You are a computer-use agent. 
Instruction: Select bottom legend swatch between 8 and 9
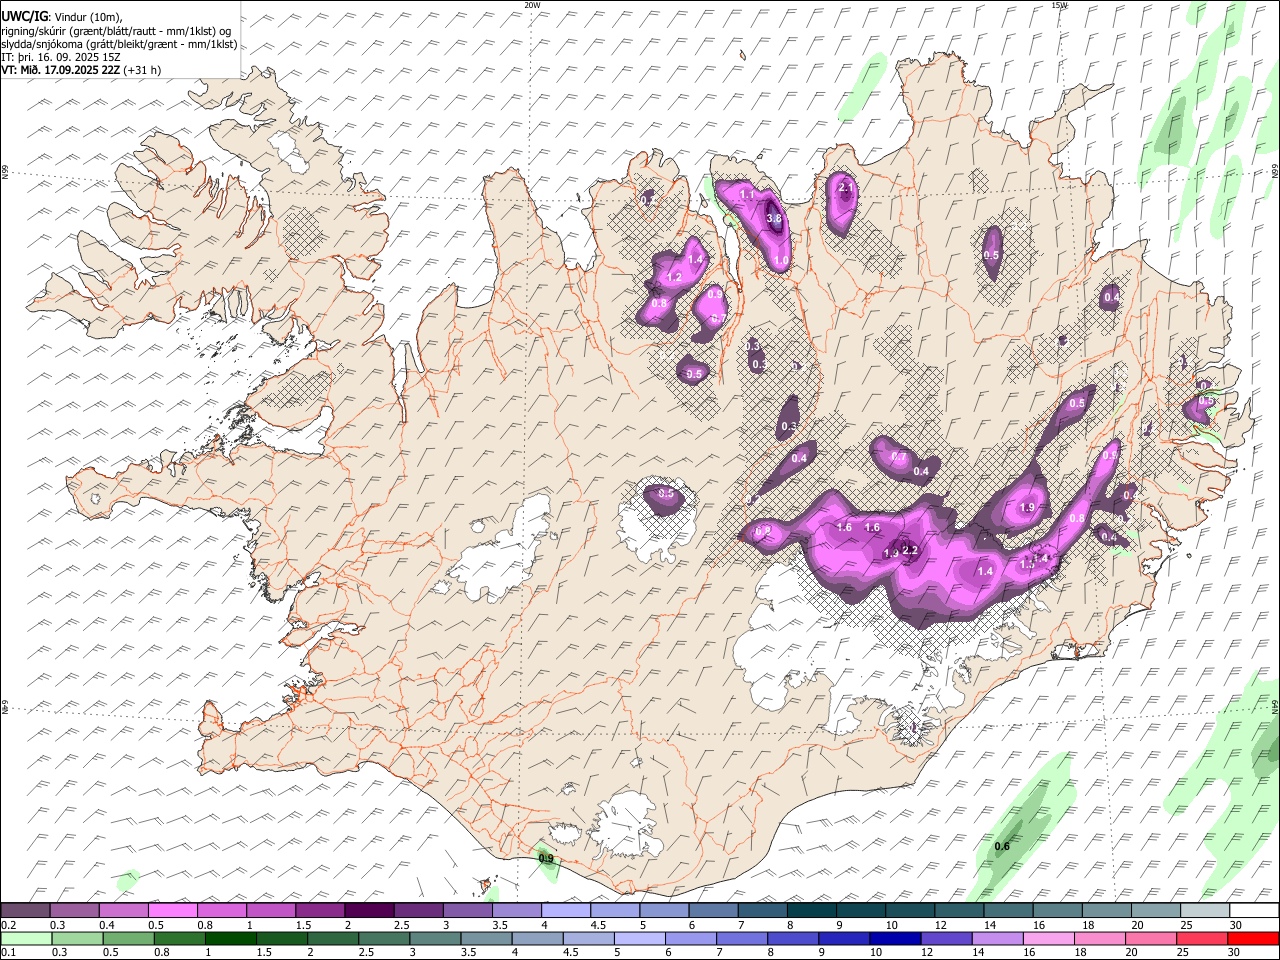tap(794, 938)
